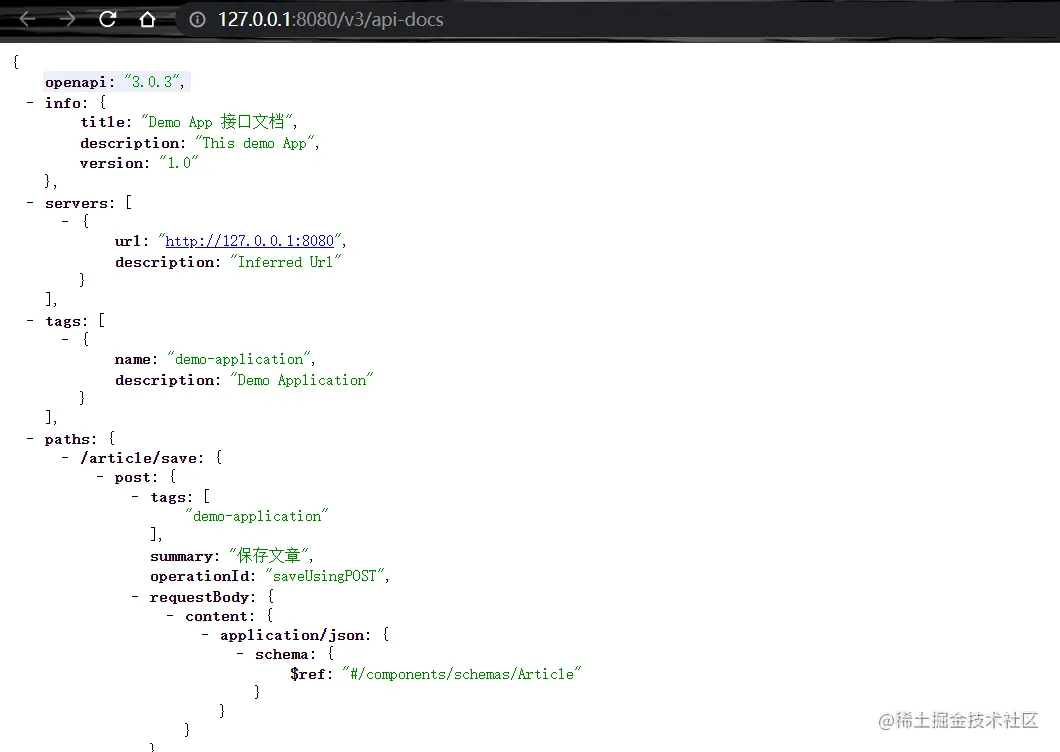Collapse the top-level tags array
This screenshot has width=1060, height=752.
click(x=30, y=321)
